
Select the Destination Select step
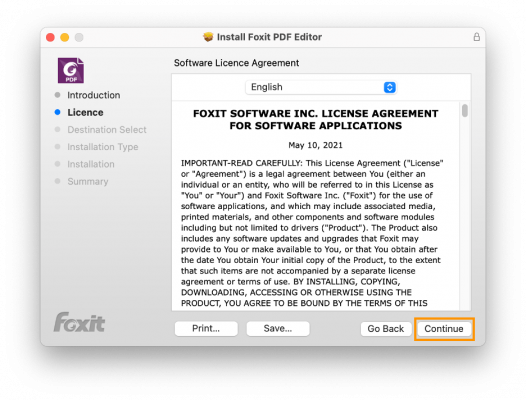click(x=107, y=130)
